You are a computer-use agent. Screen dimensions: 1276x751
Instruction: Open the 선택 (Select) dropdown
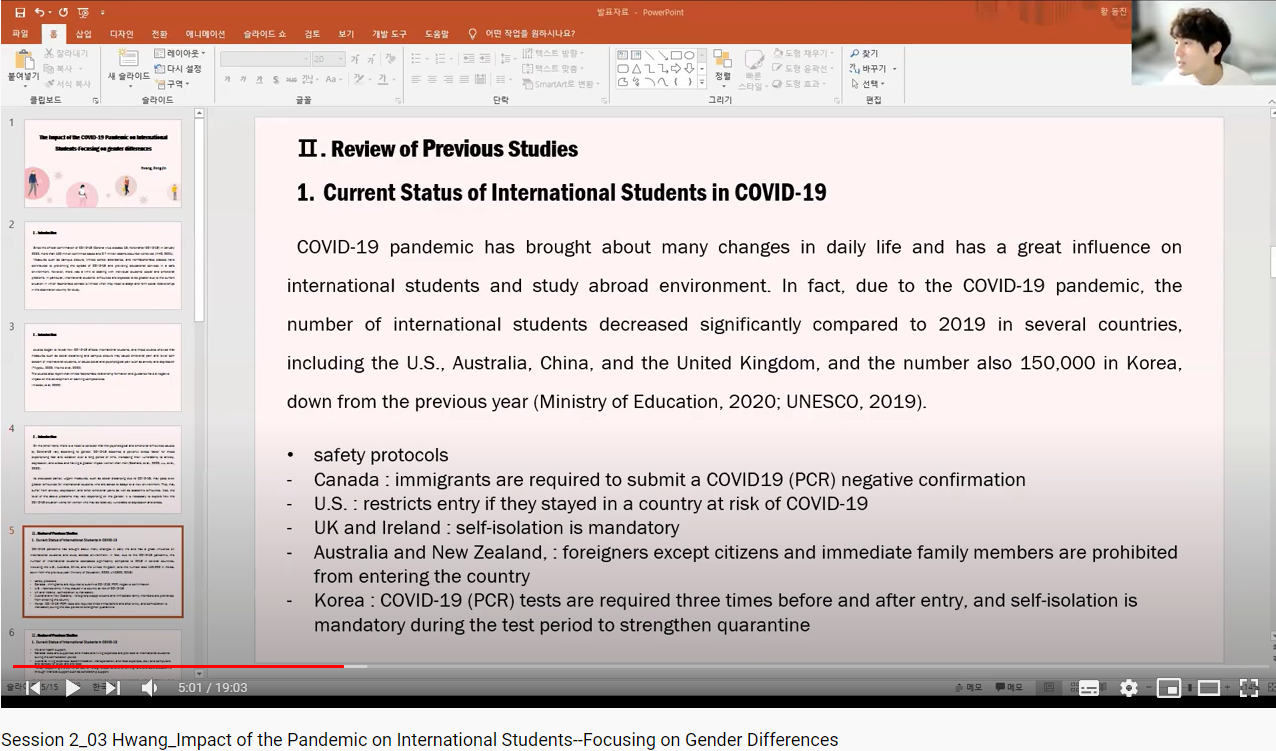(869, 84)
